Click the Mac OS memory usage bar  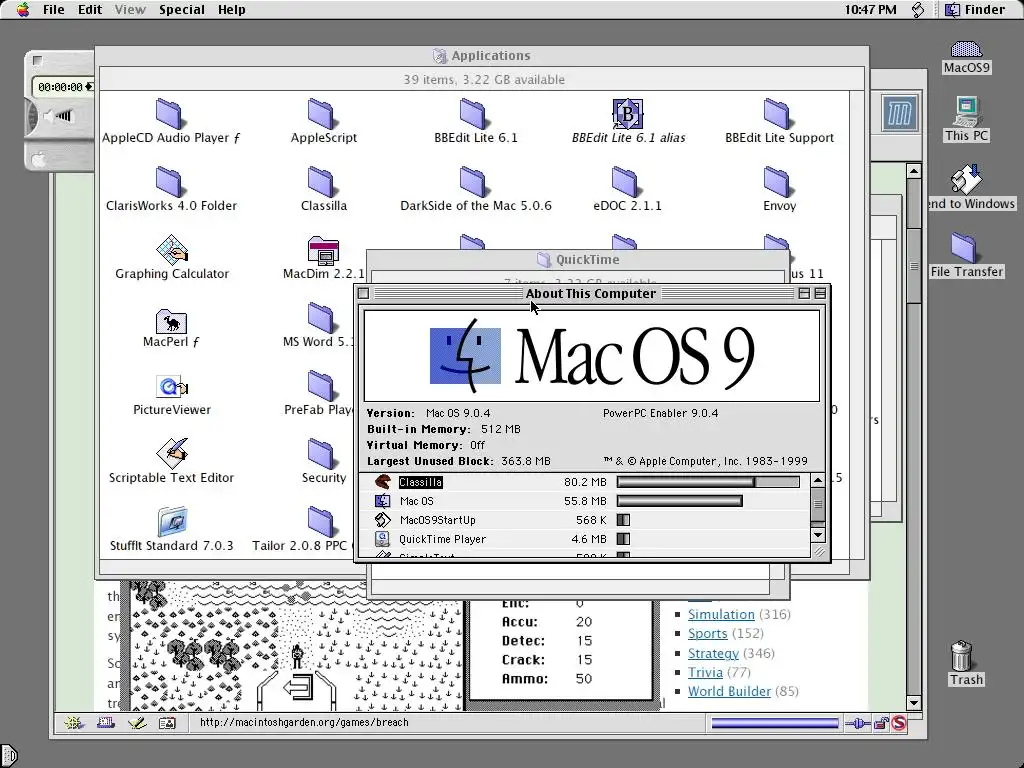[680, 501]
